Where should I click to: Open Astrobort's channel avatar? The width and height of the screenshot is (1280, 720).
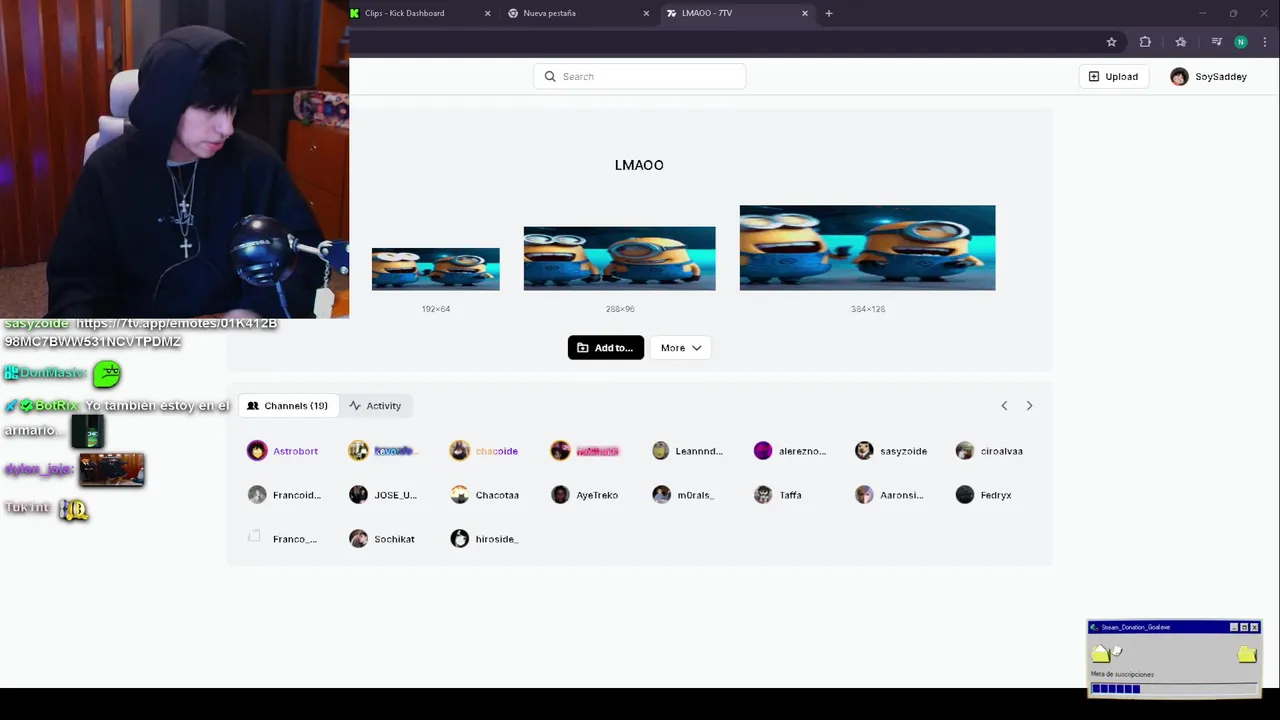click(257, 451)
